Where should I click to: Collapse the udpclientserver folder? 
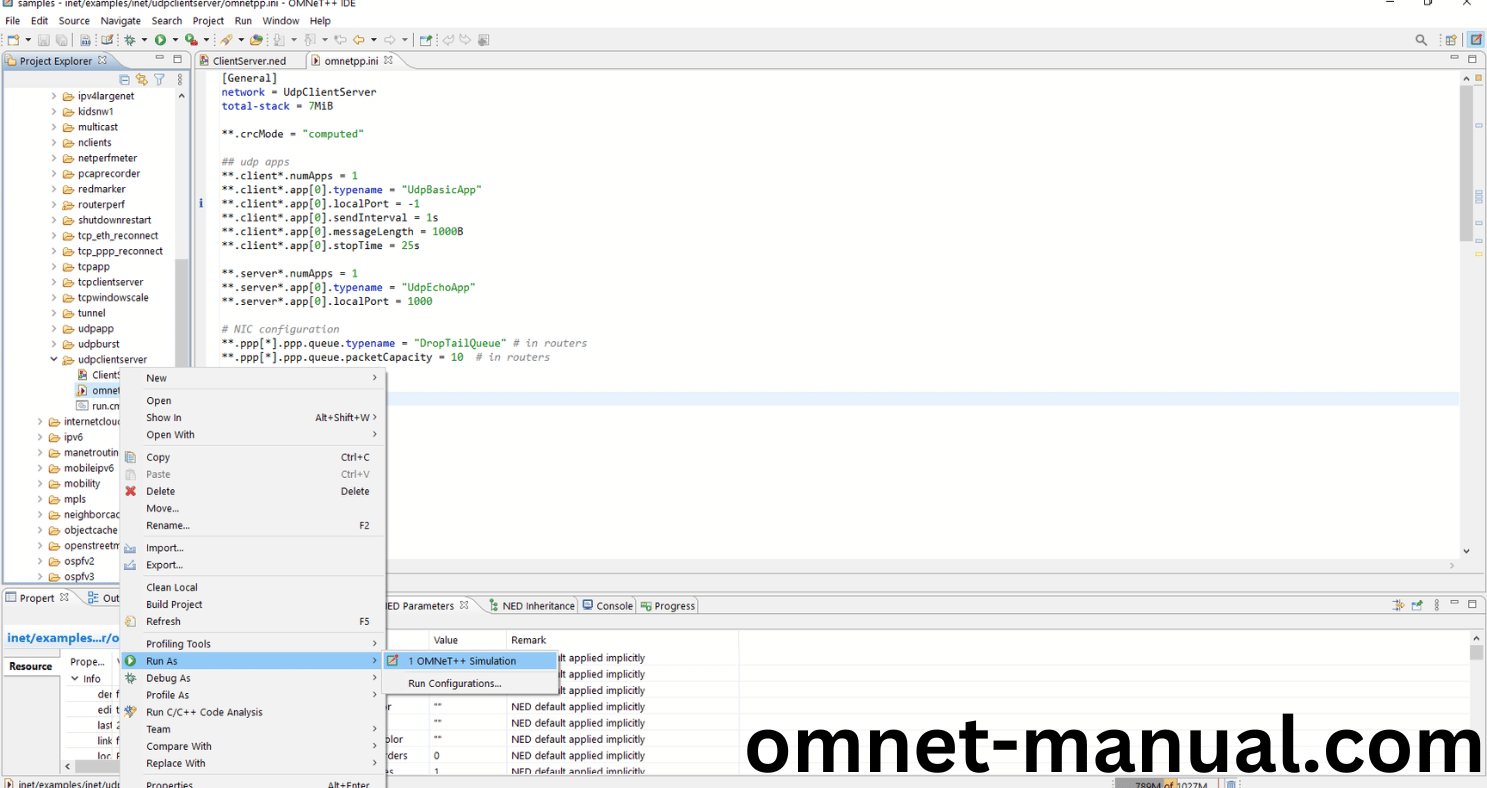54,359
